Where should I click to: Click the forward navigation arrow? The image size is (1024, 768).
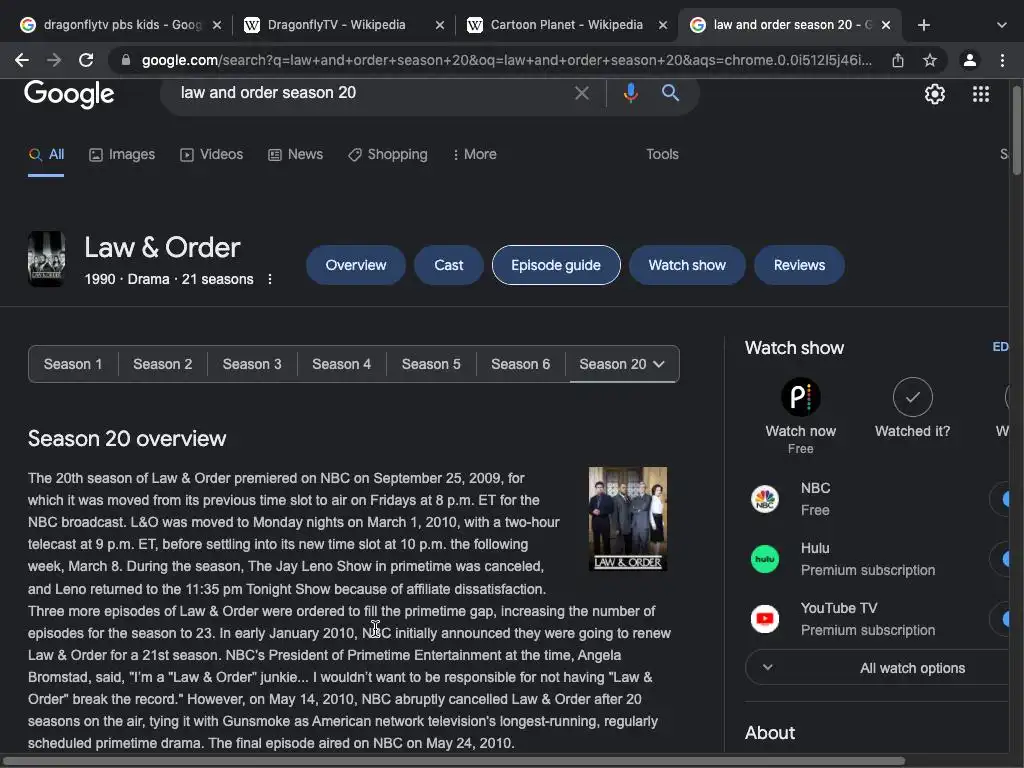pyautogui.click(x=54, y=60)
